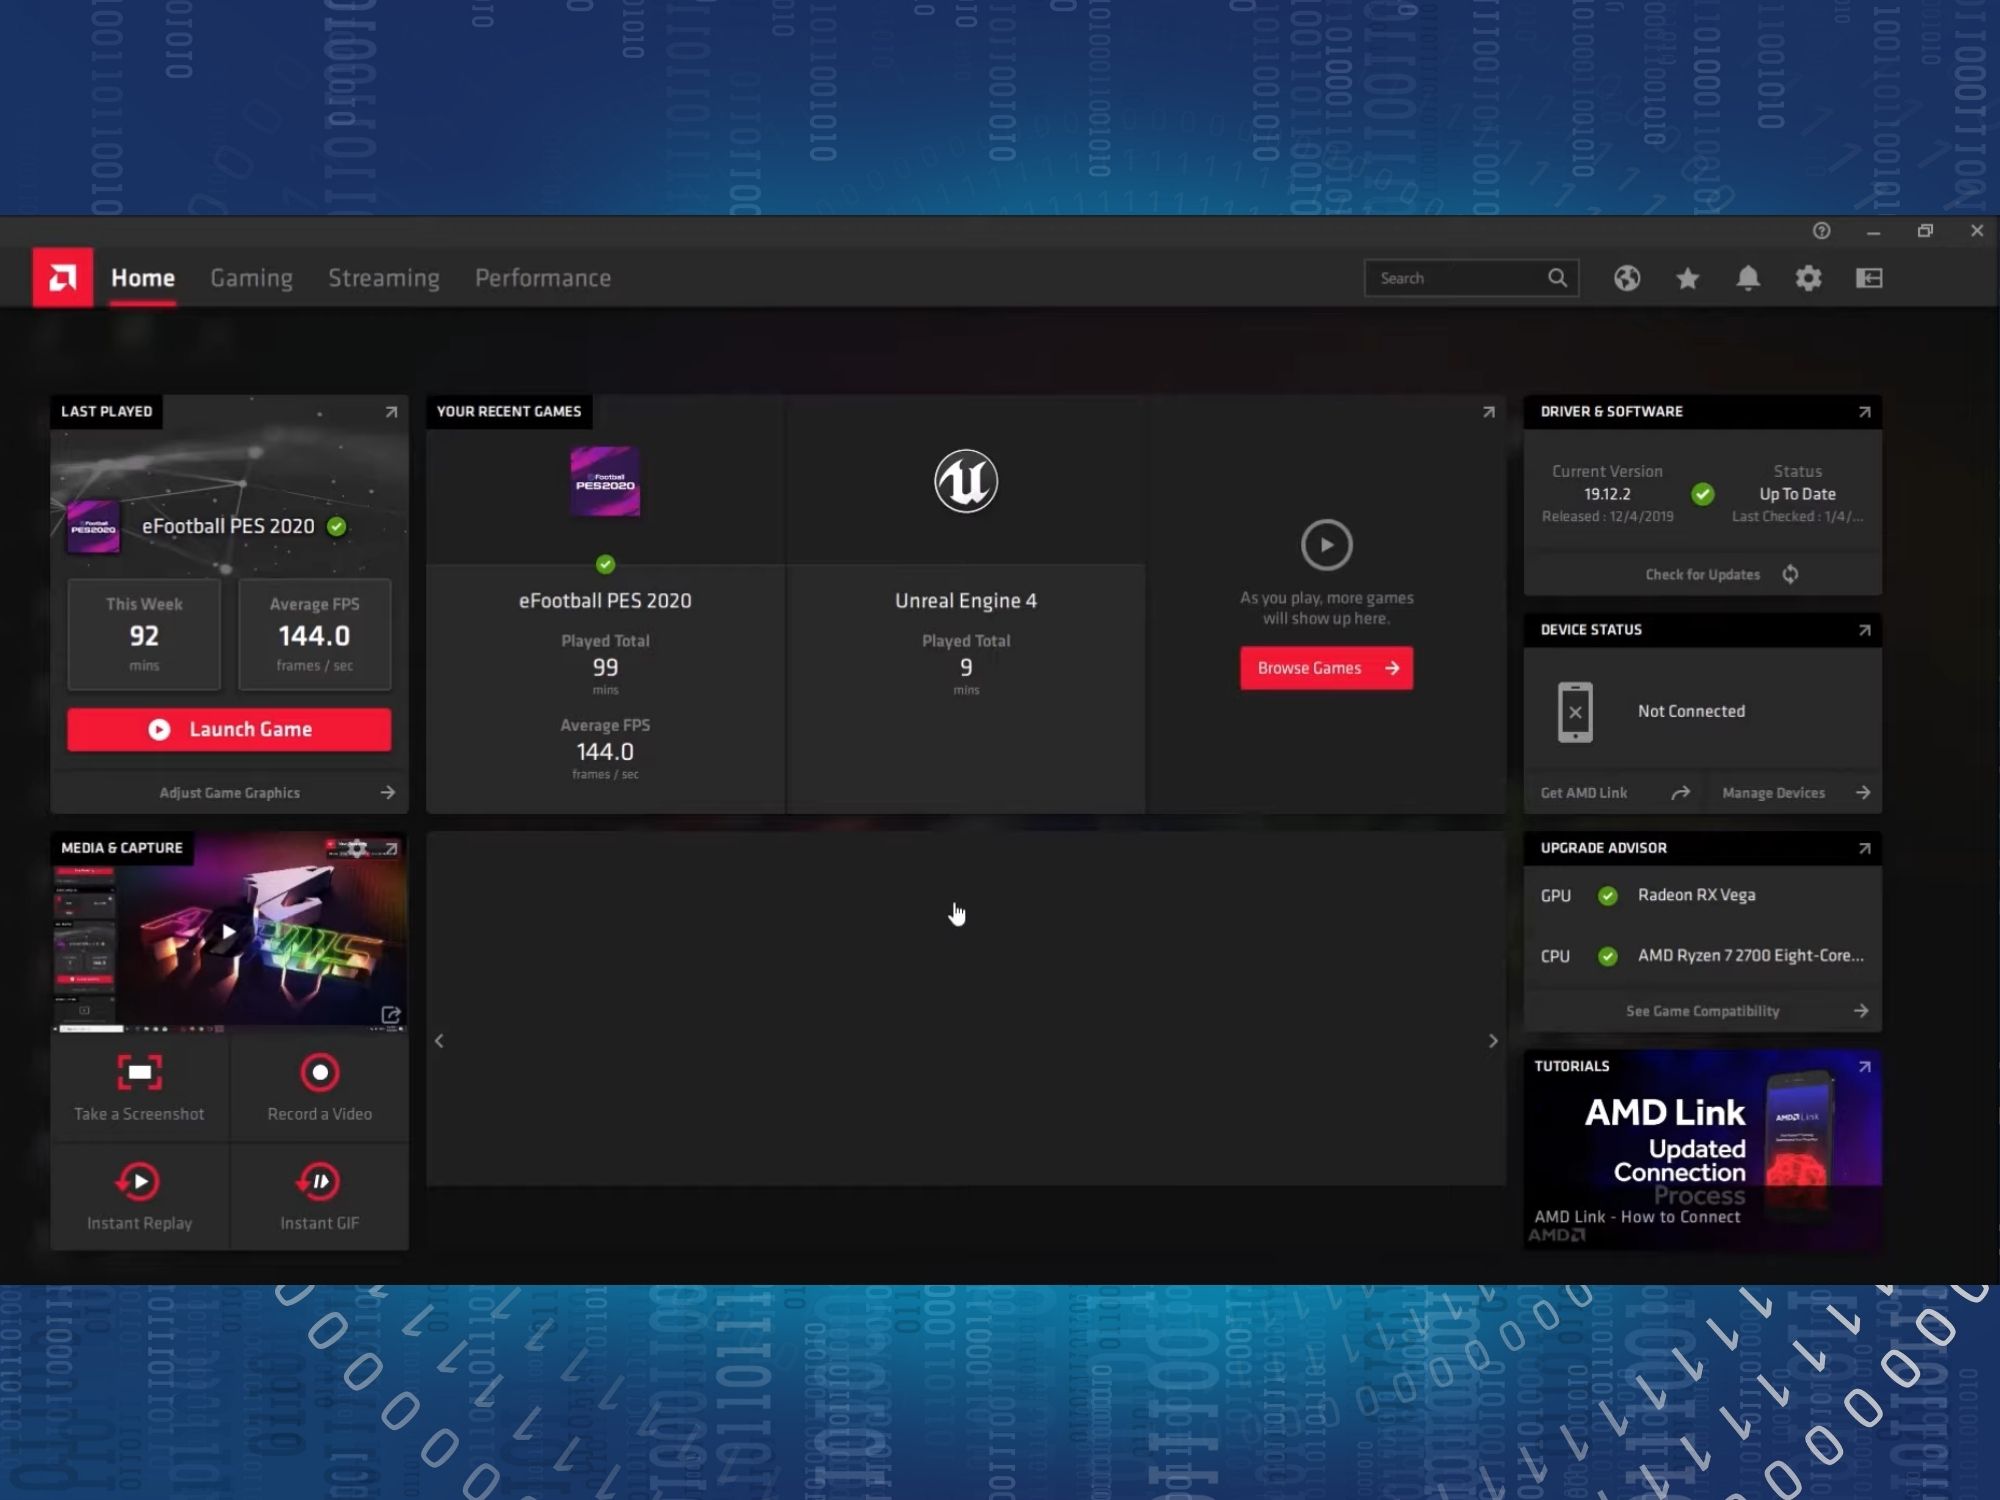The height and width of the screenshot is (1500, 2000).
Task: Open the AMD Link tutorial thumbnail
Action: (1702, 1150)
